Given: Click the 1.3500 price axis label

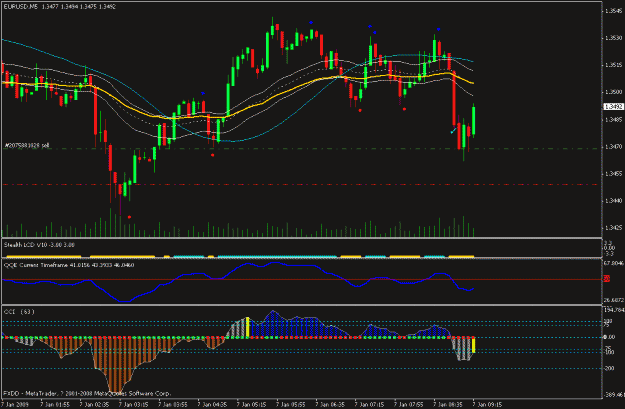Looking at the screenshot, I should [x=613, y=92].
